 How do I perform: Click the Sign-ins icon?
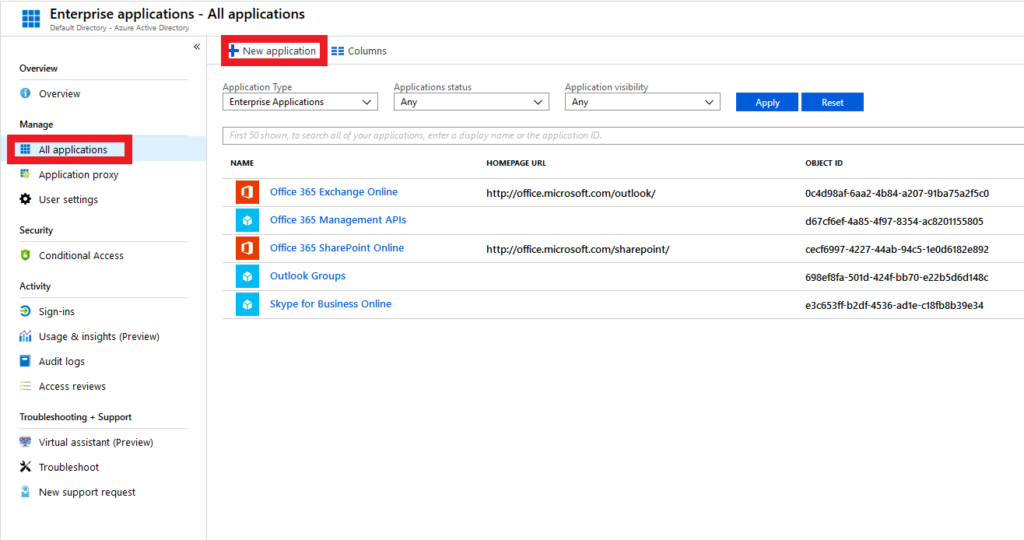pyautogui.click(x=25, y=311)
